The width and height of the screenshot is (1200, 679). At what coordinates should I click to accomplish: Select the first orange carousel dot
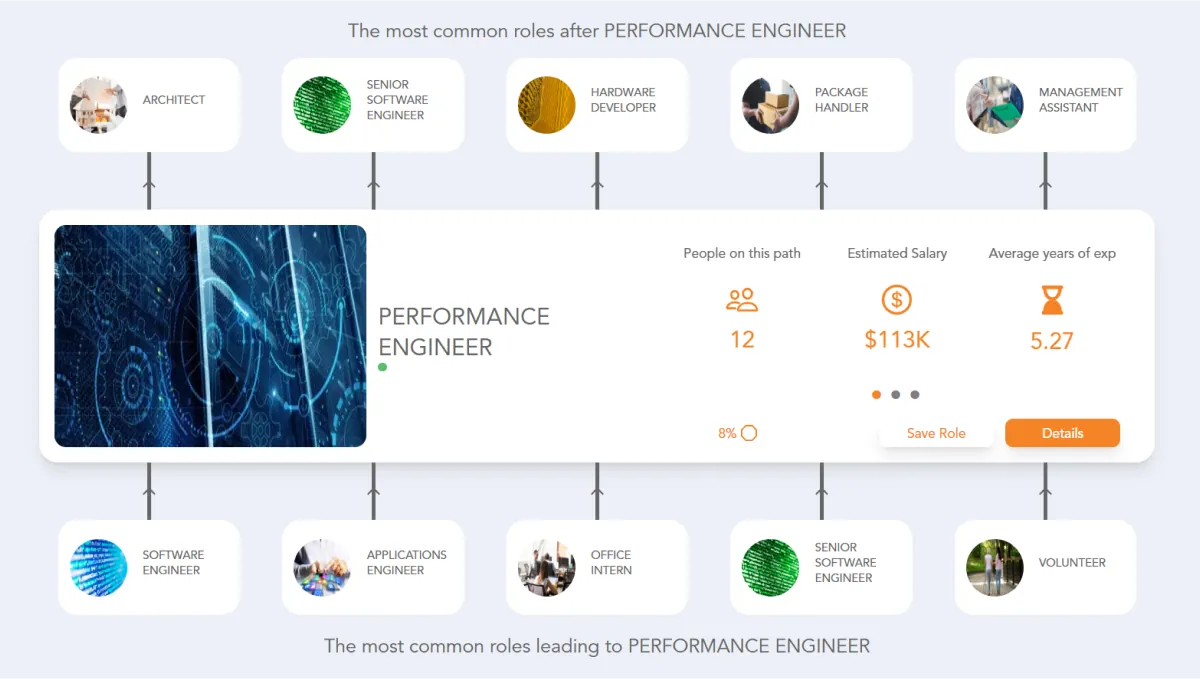[x=877, y=395]
